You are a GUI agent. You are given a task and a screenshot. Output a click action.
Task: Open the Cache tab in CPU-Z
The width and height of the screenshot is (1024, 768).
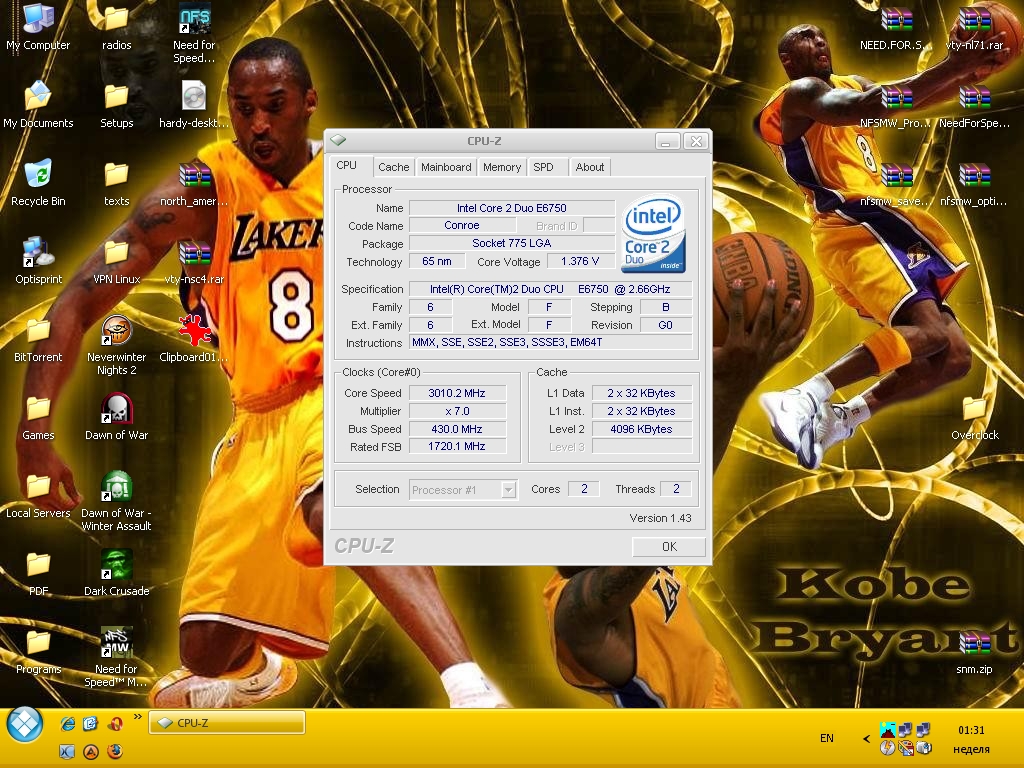click(x=393, y=167)
